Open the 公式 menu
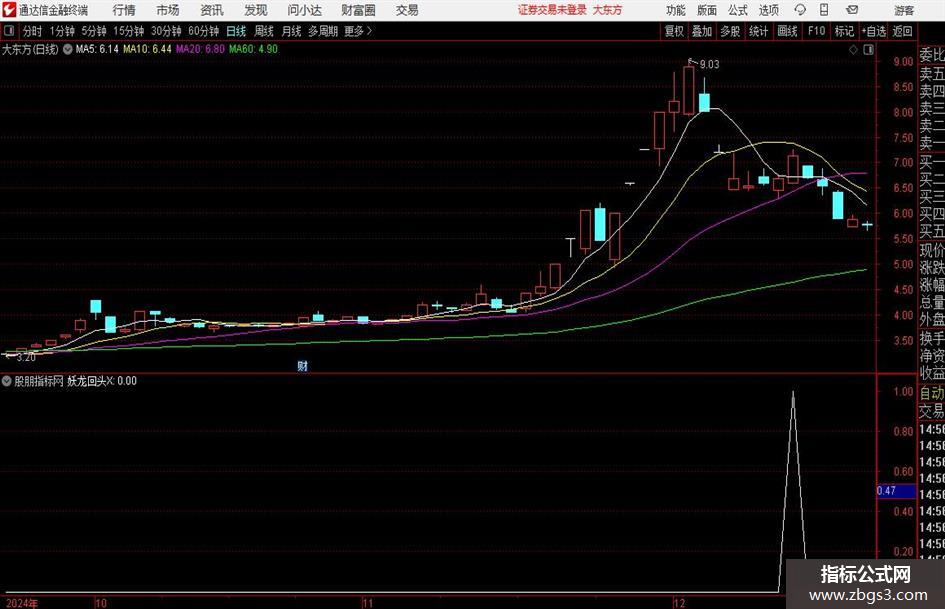The height and width of the screenshot is (609, 945). point(738,10)
